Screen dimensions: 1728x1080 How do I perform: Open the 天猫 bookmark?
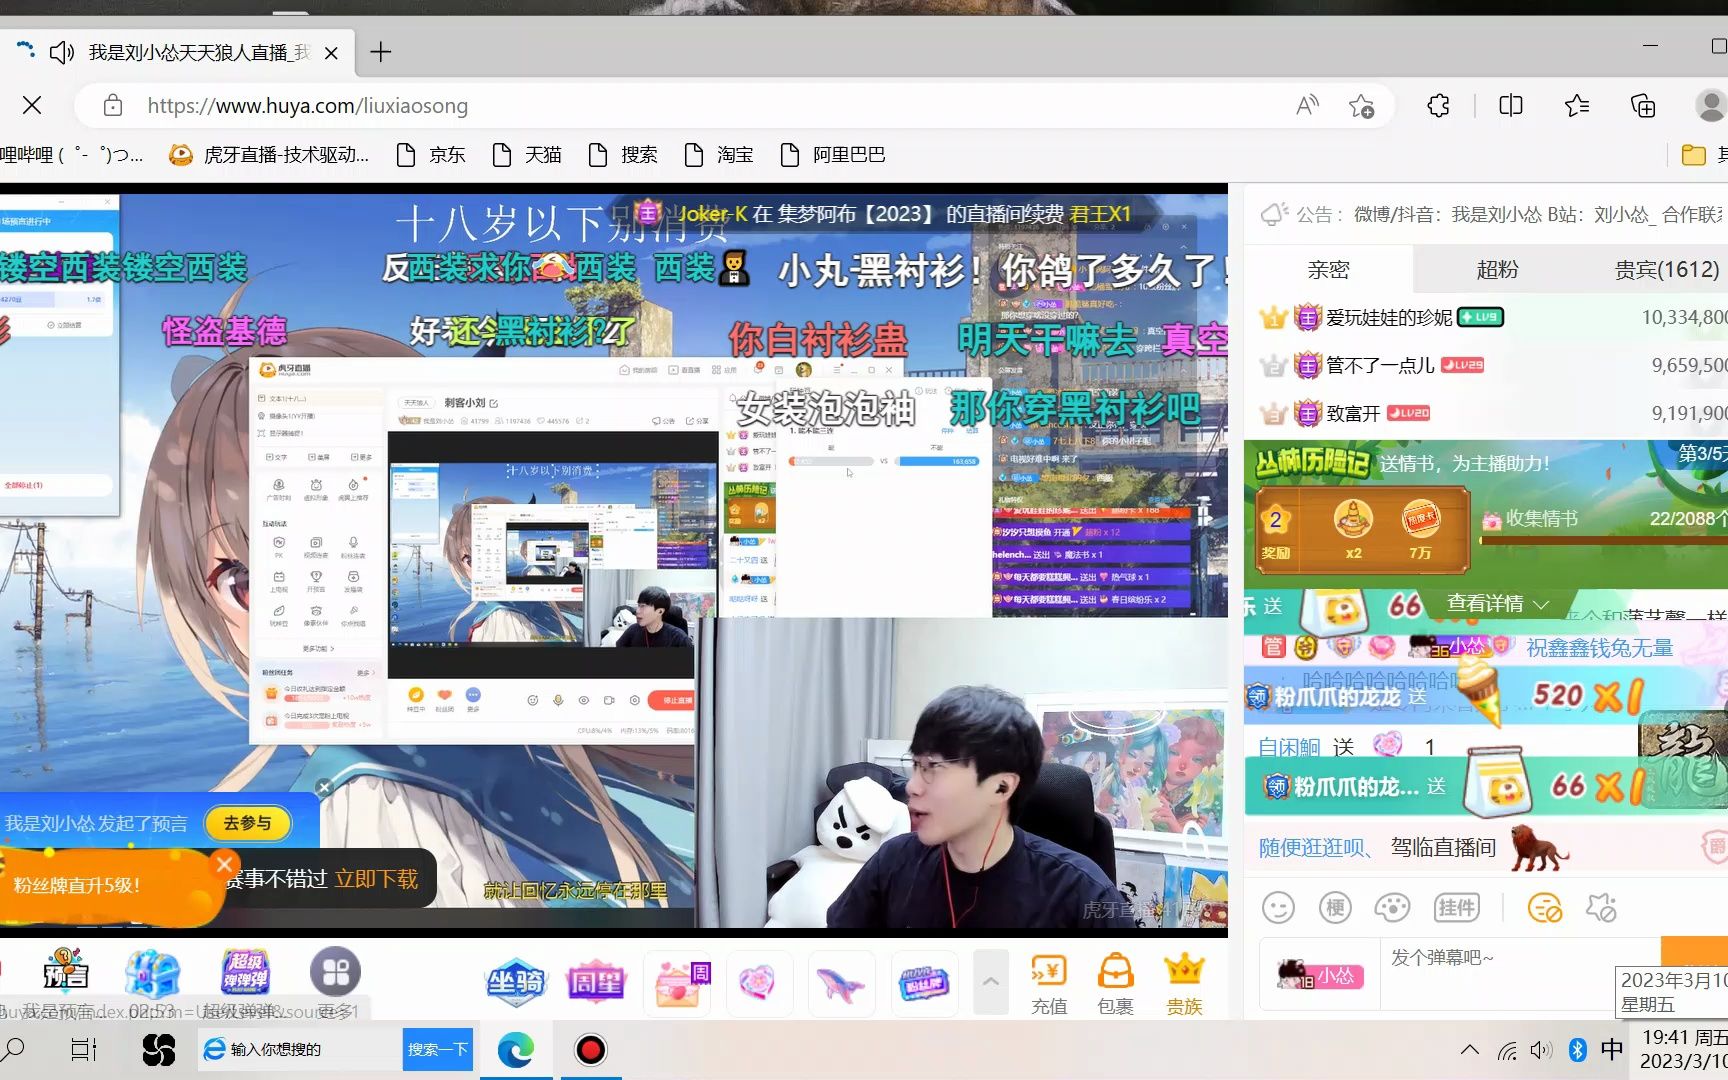click(x=527, y=155)
